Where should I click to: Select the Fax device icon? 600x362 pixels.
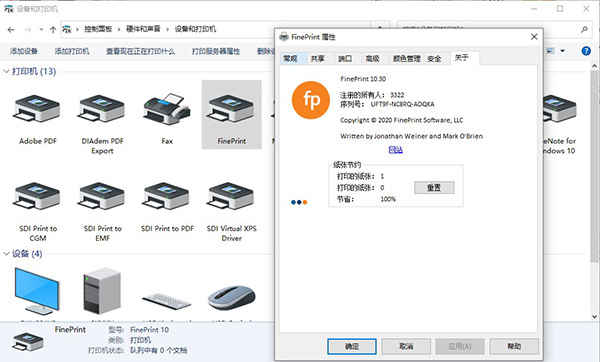click(x=167, y=109)
